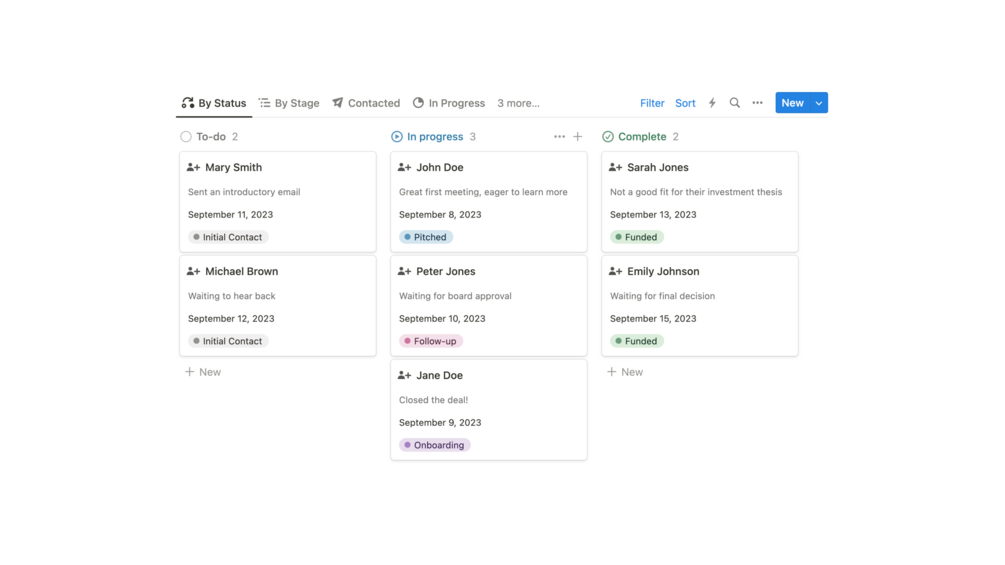Click the lightning bolt automations icon
The image size is (1005, 565).
[712, 102]
